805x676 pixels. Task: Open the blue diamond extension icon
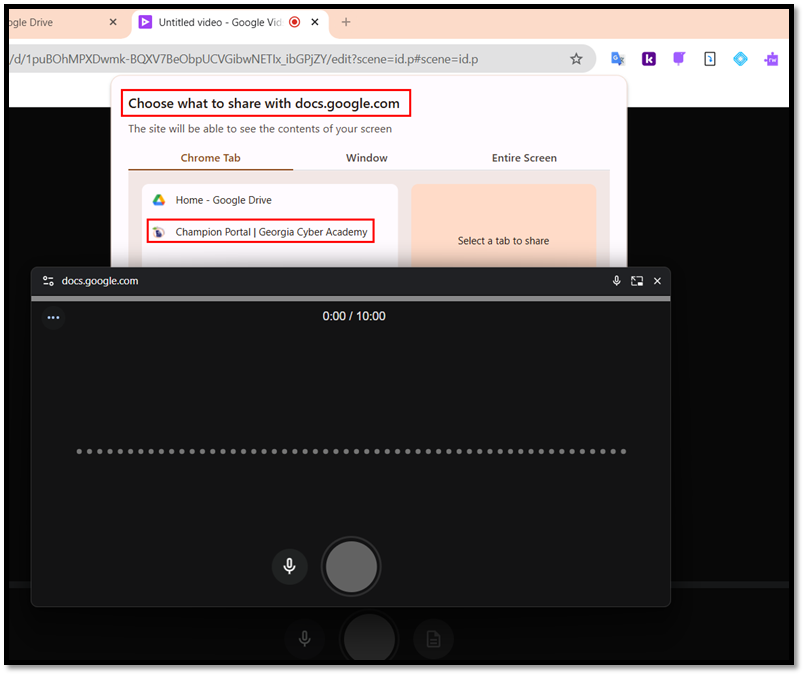(x=740, y=59)
